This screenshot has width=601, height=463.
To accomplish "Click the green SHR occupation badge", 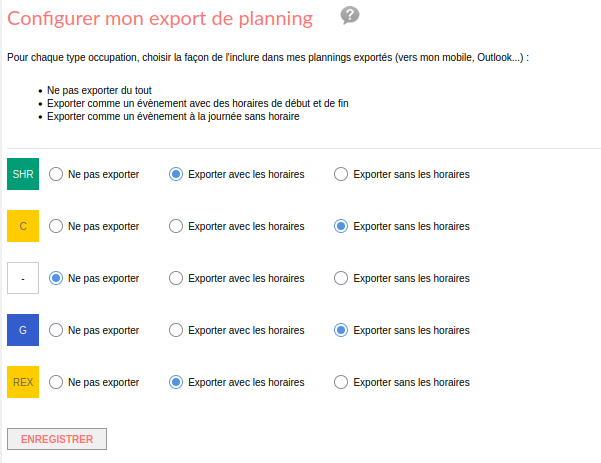I will coord(23,174).
